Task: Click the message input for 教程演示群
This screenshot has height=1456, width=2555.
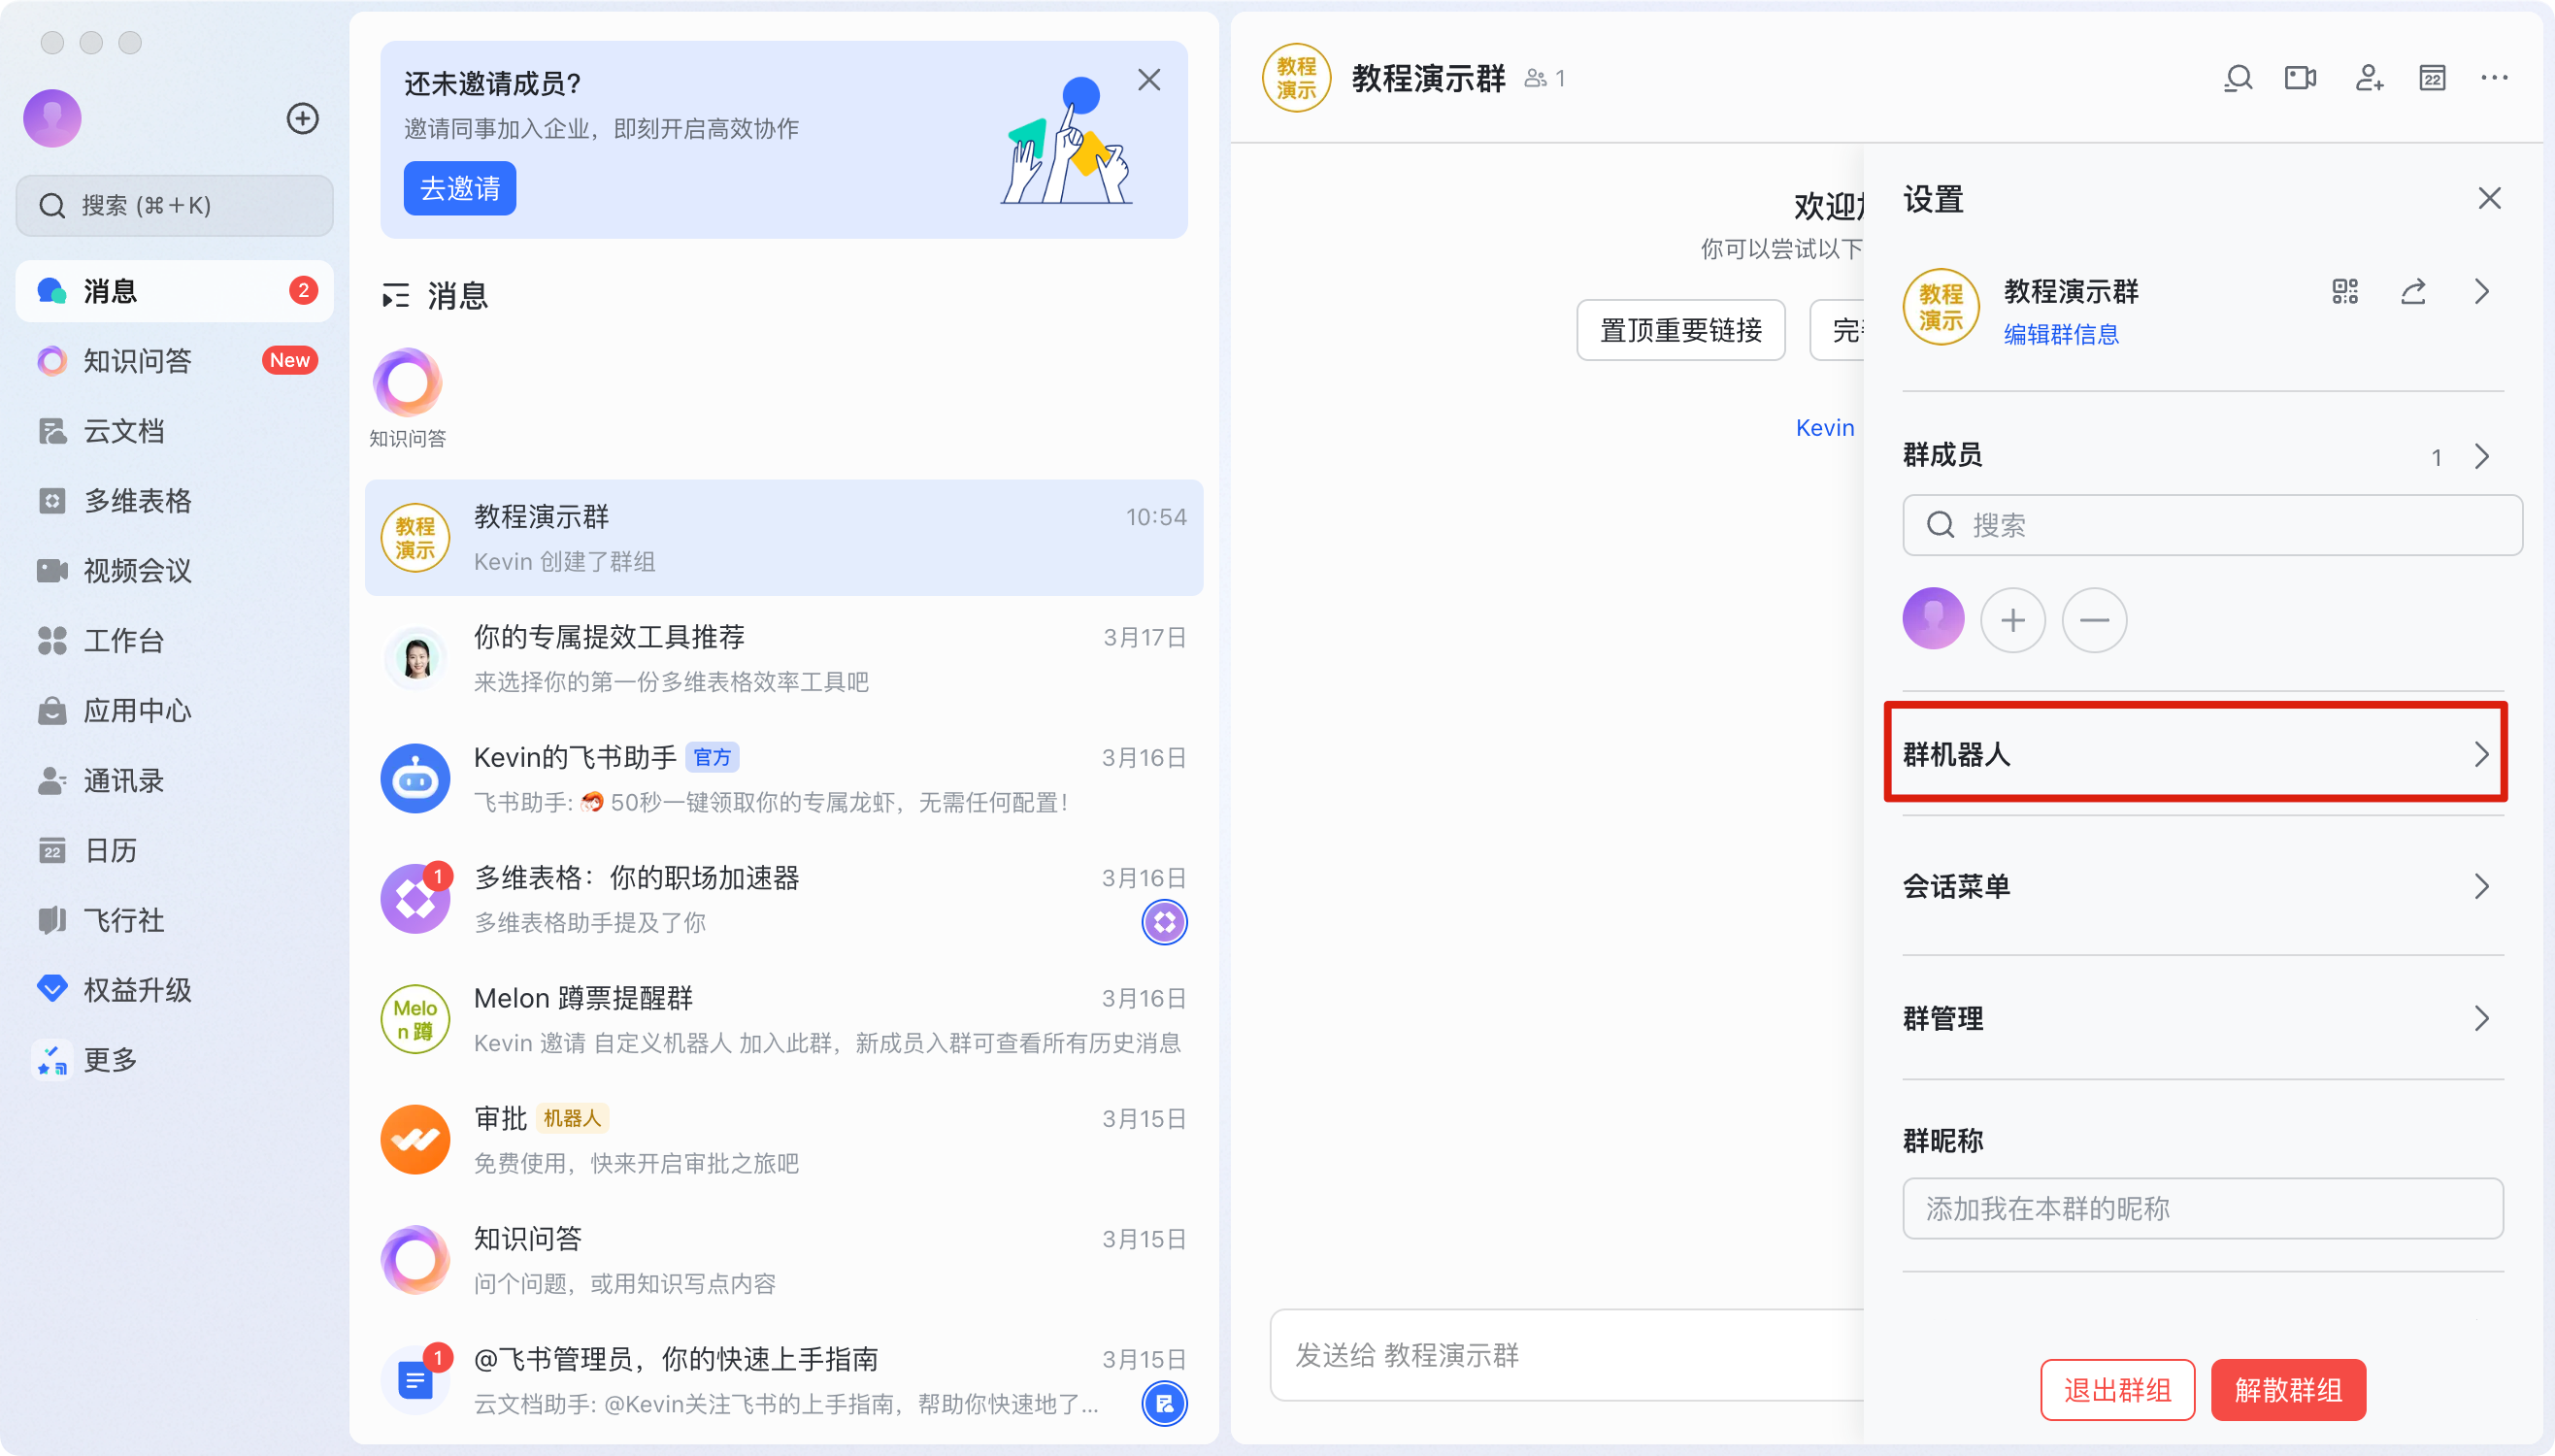Action: click(x=1566, y=1355)
